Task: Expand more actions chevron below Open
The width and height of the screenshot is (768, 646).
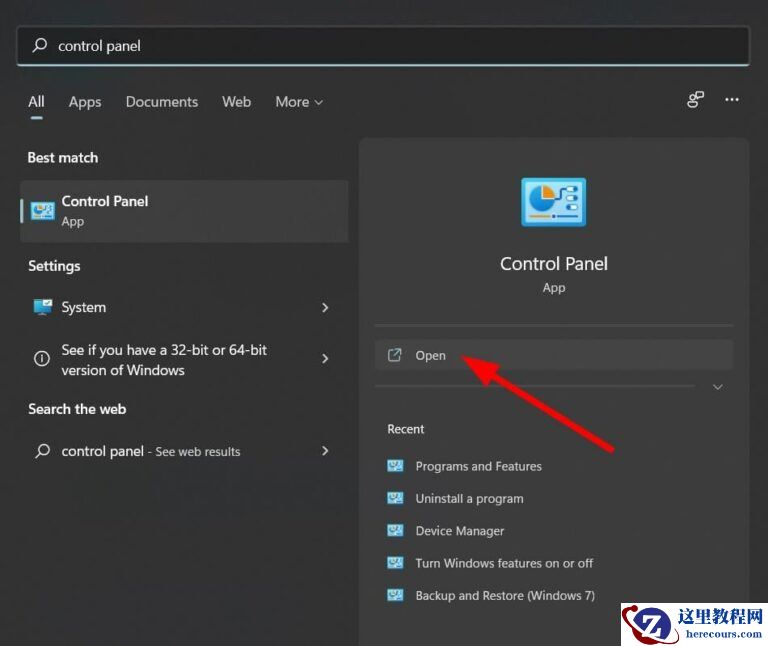Action: (718, 387)
